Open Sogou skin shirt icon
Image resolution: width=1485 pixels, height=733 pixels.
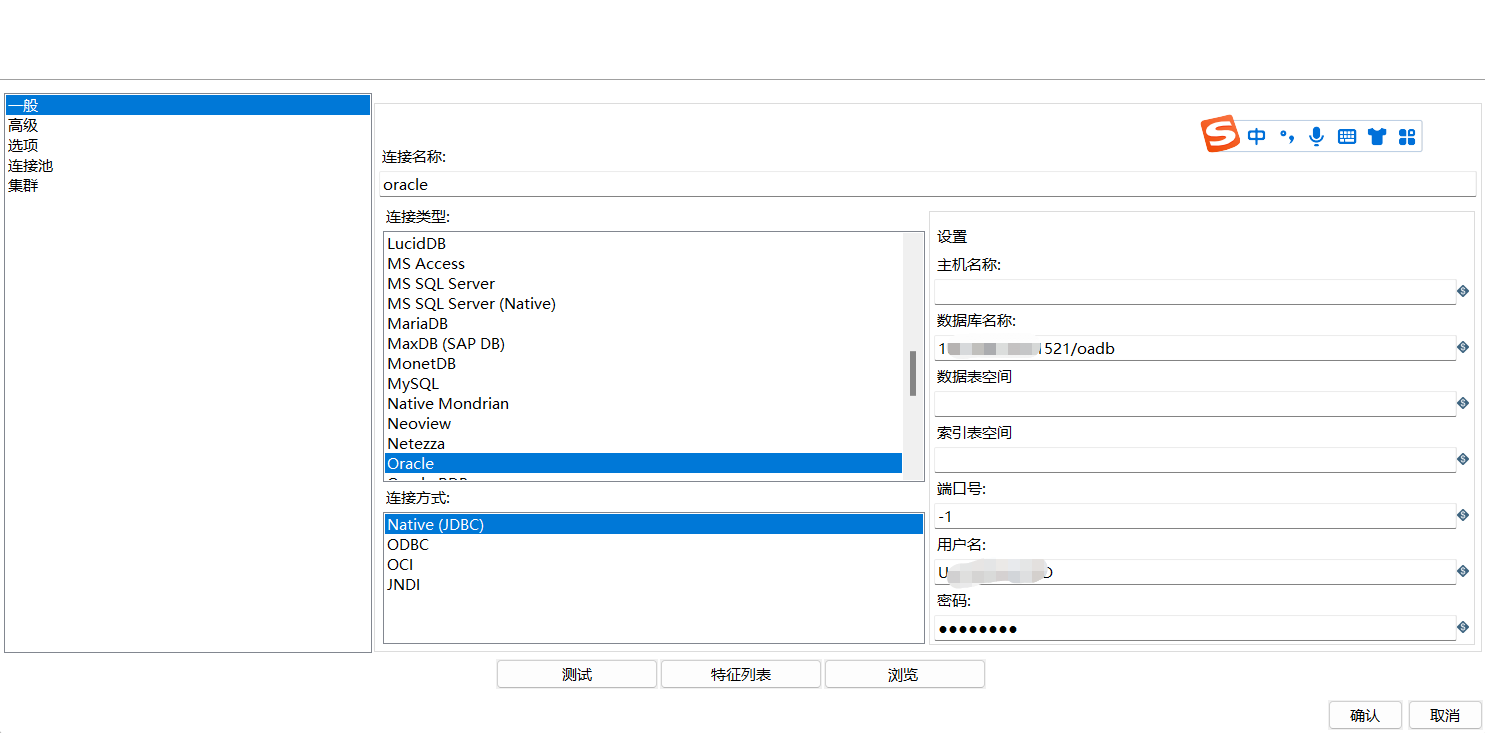[1377, 137]
